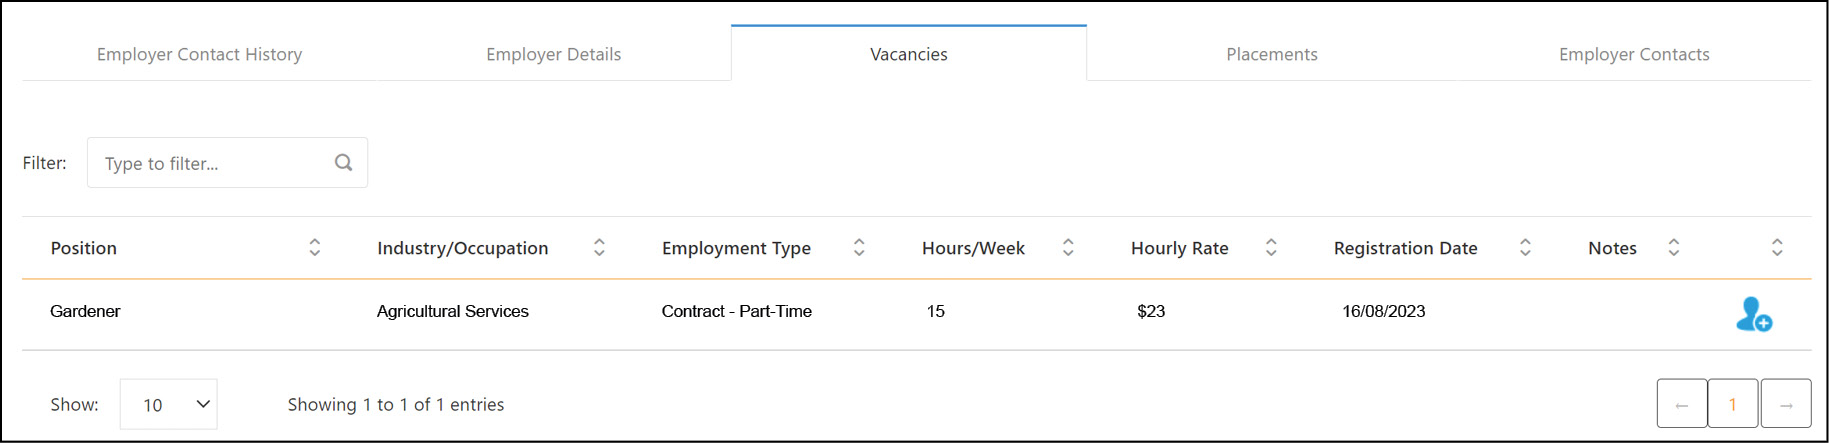The width and height of the screenshot is (1829, 443).
Task: Sort by Position column arrows
Action: click(x=314, y=247)
